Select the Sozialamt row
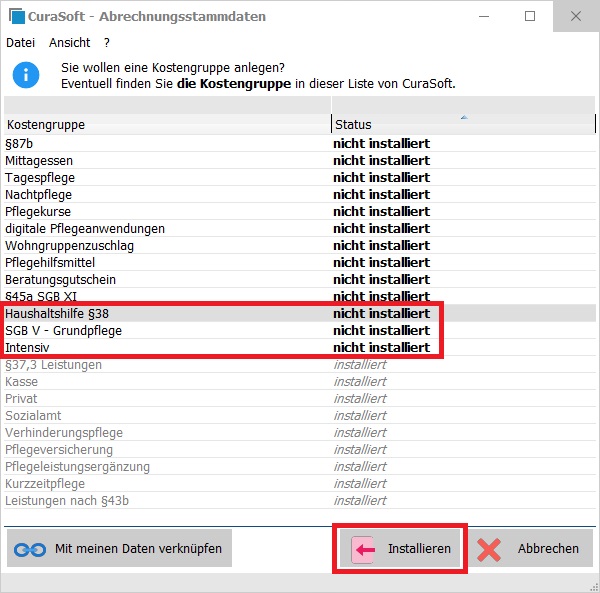 pos(300,415)
